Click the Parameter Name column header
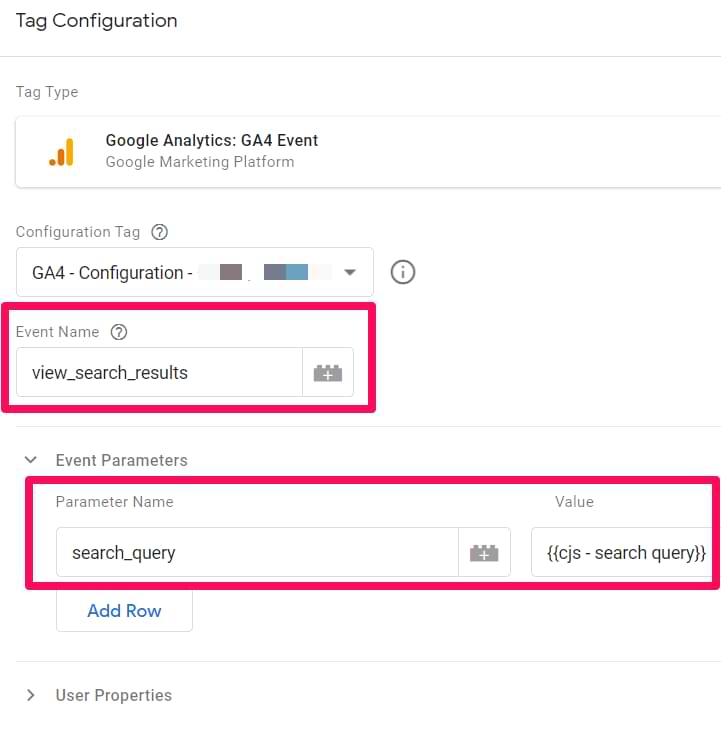The height and width of the screenshot is (729, 721). pyautogui.click(x=114, y=502)
